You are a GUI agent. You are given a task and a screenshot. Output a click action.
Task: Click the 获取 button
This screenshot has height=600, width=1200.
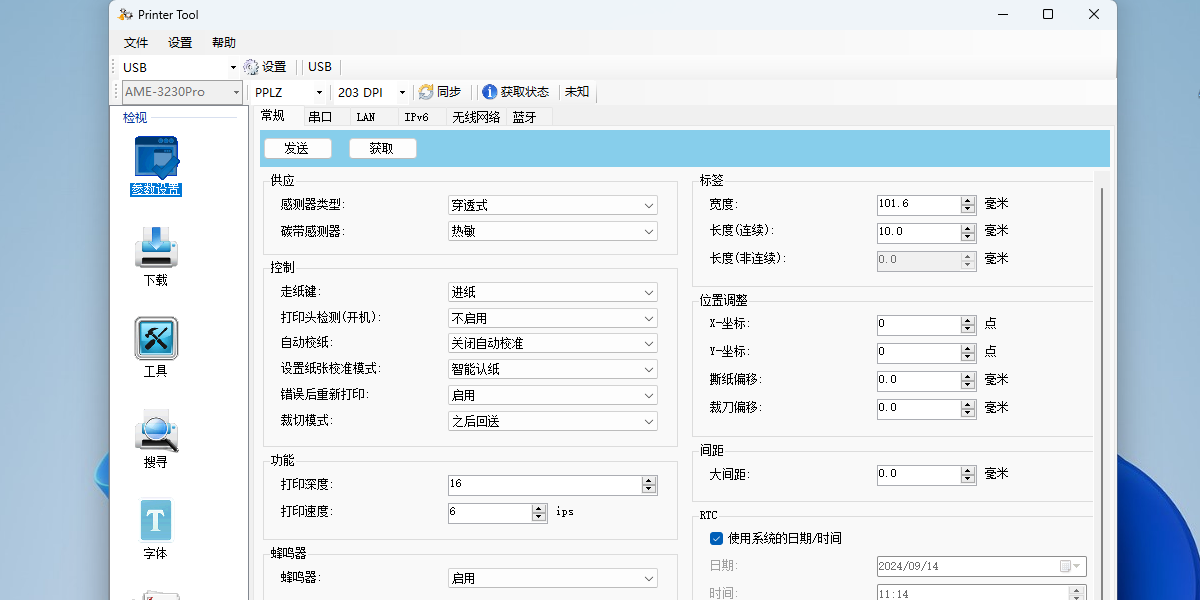[x=382, y=148]
